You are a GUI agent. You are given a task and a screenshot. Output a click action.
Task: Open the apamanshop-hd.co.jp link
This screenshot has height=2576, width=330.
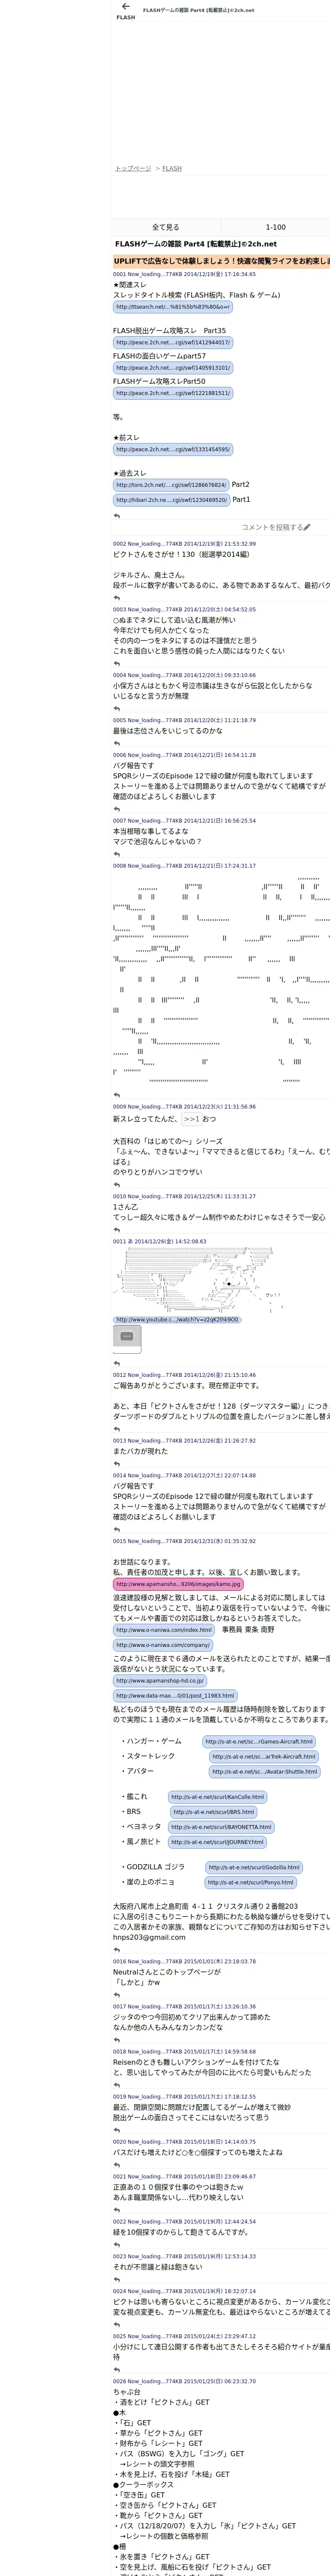pyautogui.click(x=160, y=1680)
